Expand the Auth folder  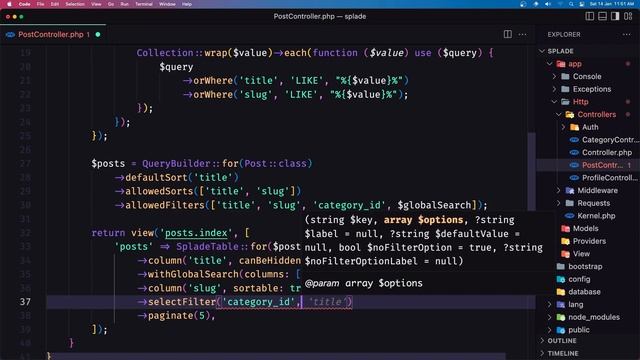tap(563, 127)
